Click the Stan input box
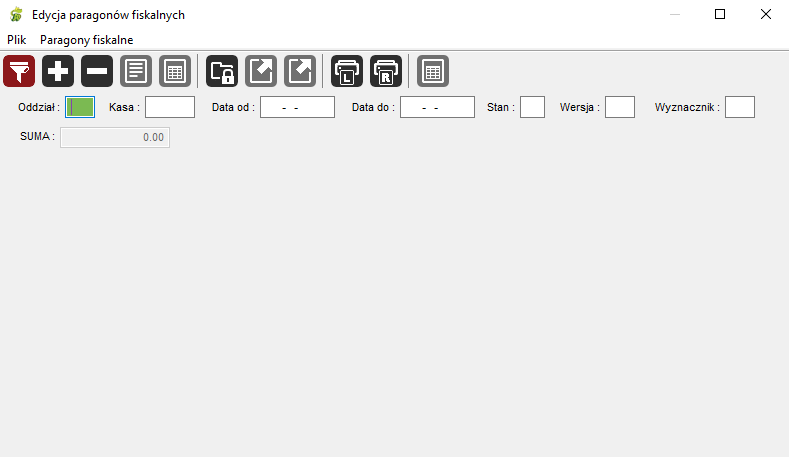Screen dimensions: 789x457 click(532, 107)
